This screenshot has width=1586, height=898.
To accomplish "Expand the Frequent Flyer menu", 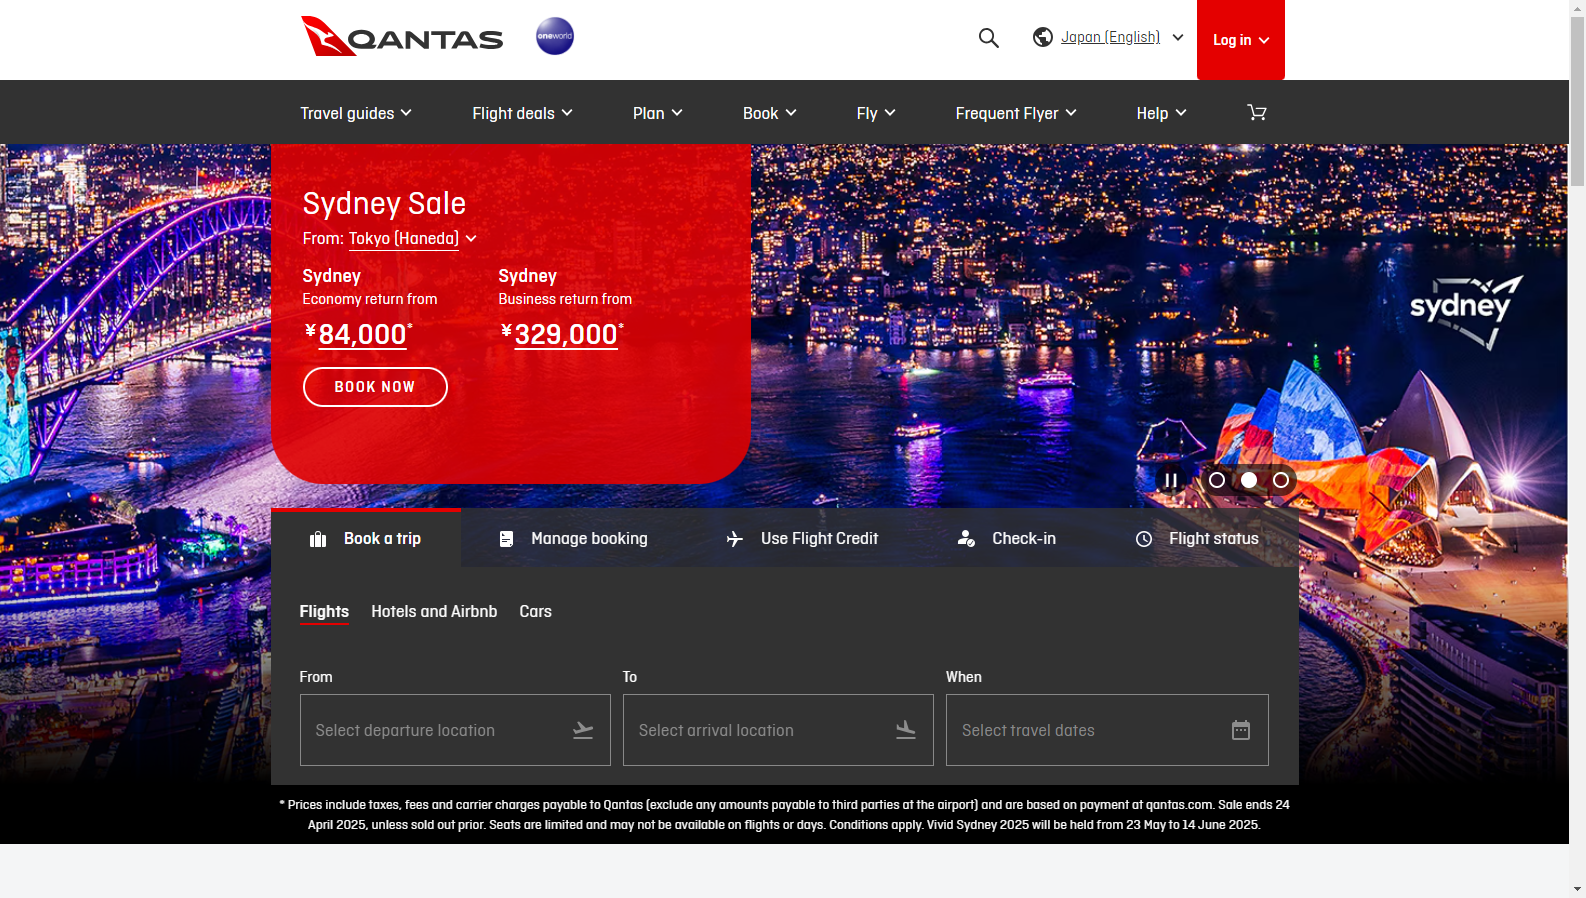I will (1015, 113).
